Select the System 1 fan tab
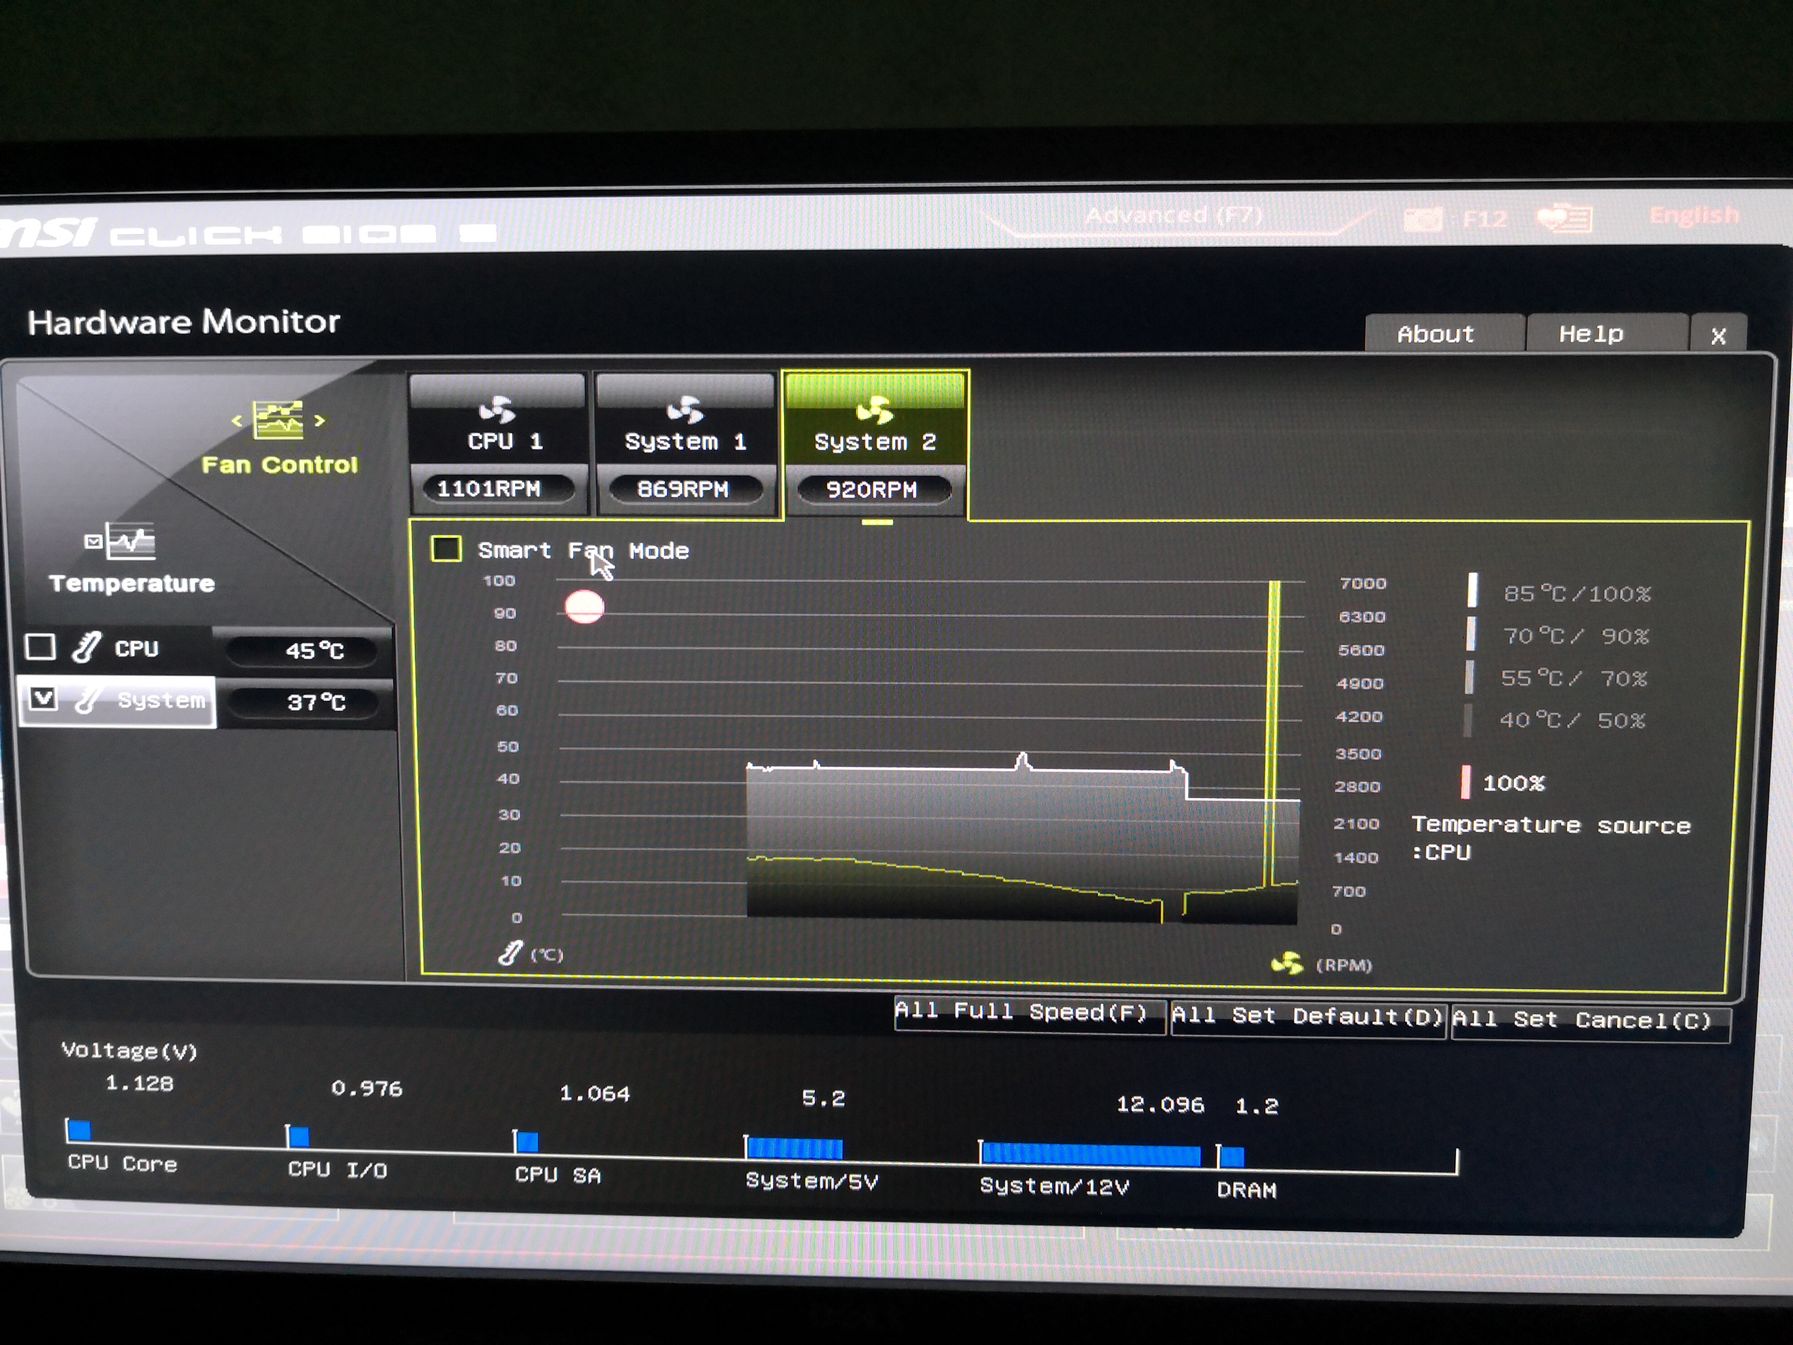The image size is (1793, 1345). point(685,443)
